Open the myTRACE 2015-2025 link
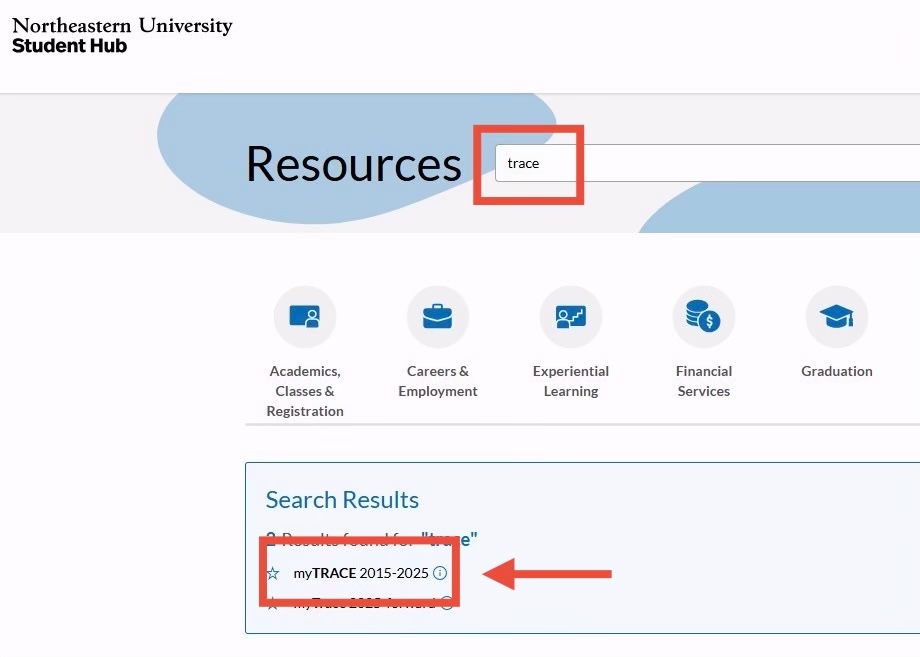Viewport: 920px width, 657px height. 360,573
